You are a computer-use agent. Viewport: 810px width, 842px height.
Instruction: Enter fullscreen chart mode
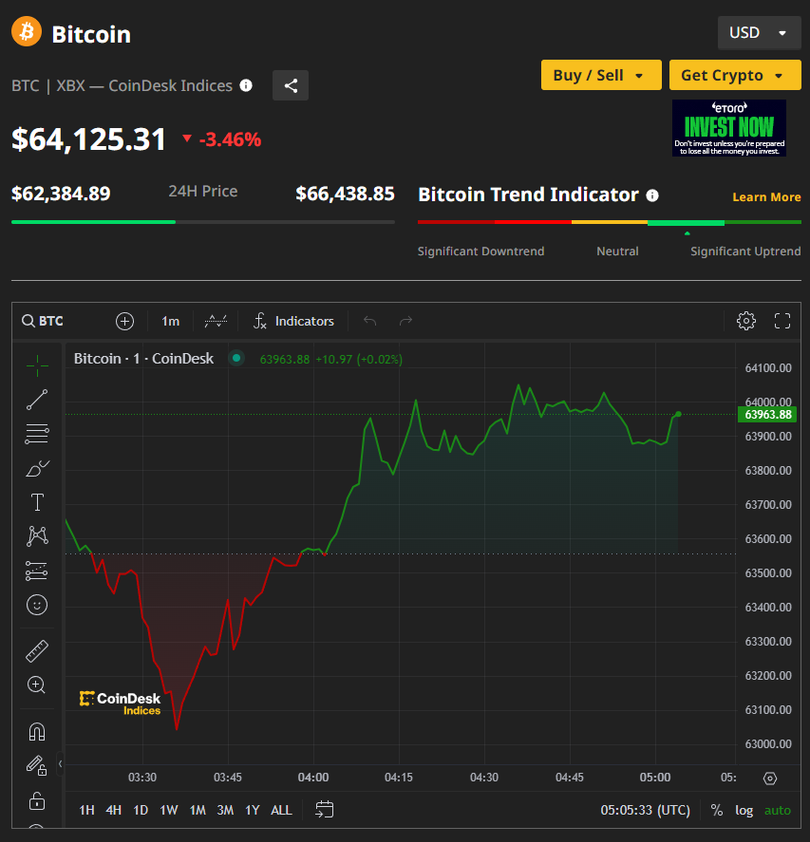pos(783,321)
